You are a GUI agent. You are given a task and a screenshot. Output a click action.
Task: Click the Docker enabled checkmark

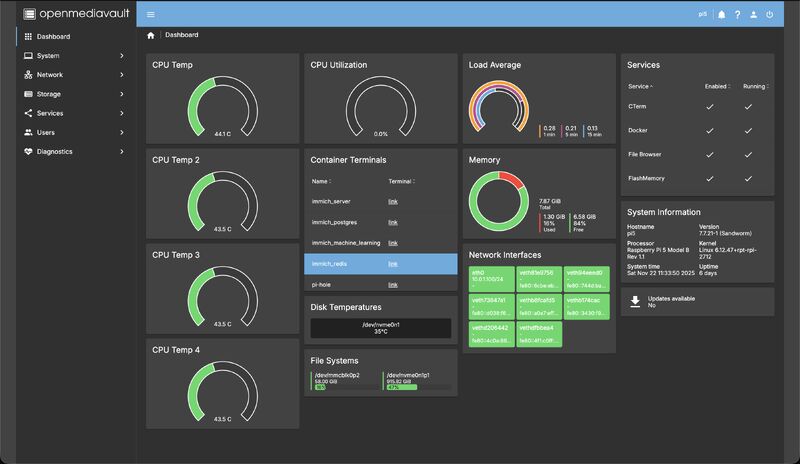click(709, 131)
